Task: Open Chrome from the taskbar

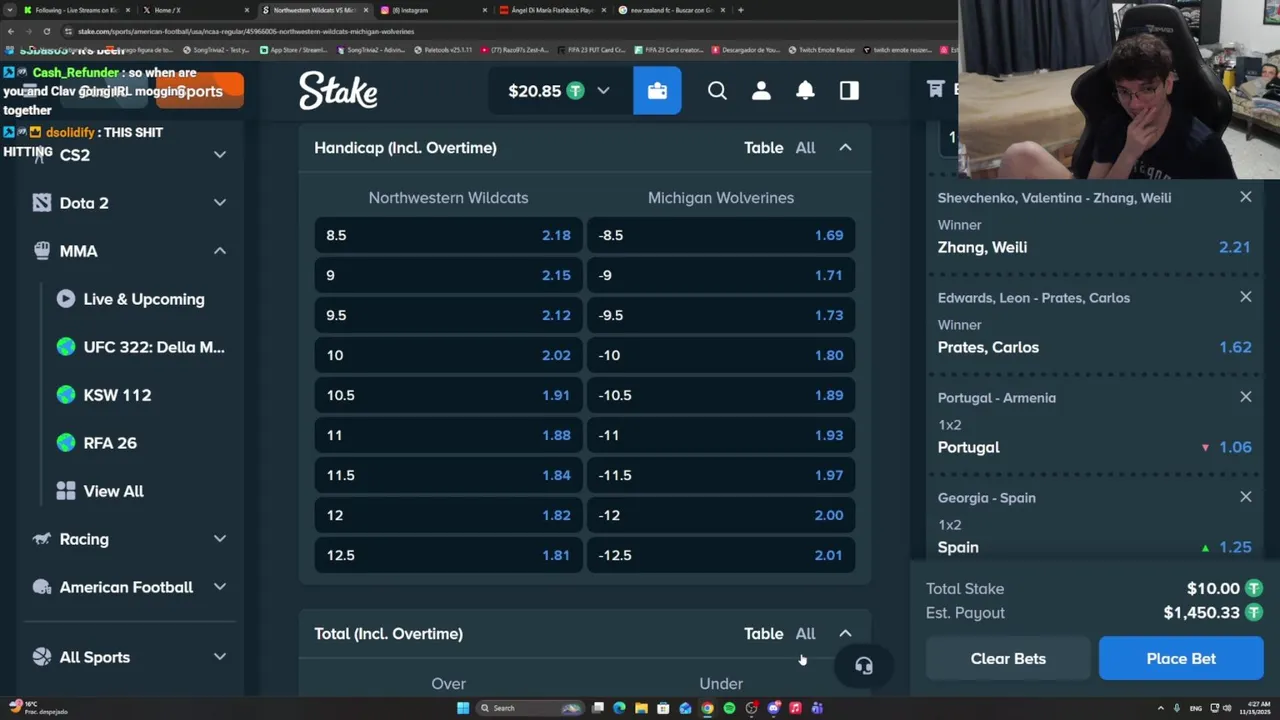Action: 707,708
